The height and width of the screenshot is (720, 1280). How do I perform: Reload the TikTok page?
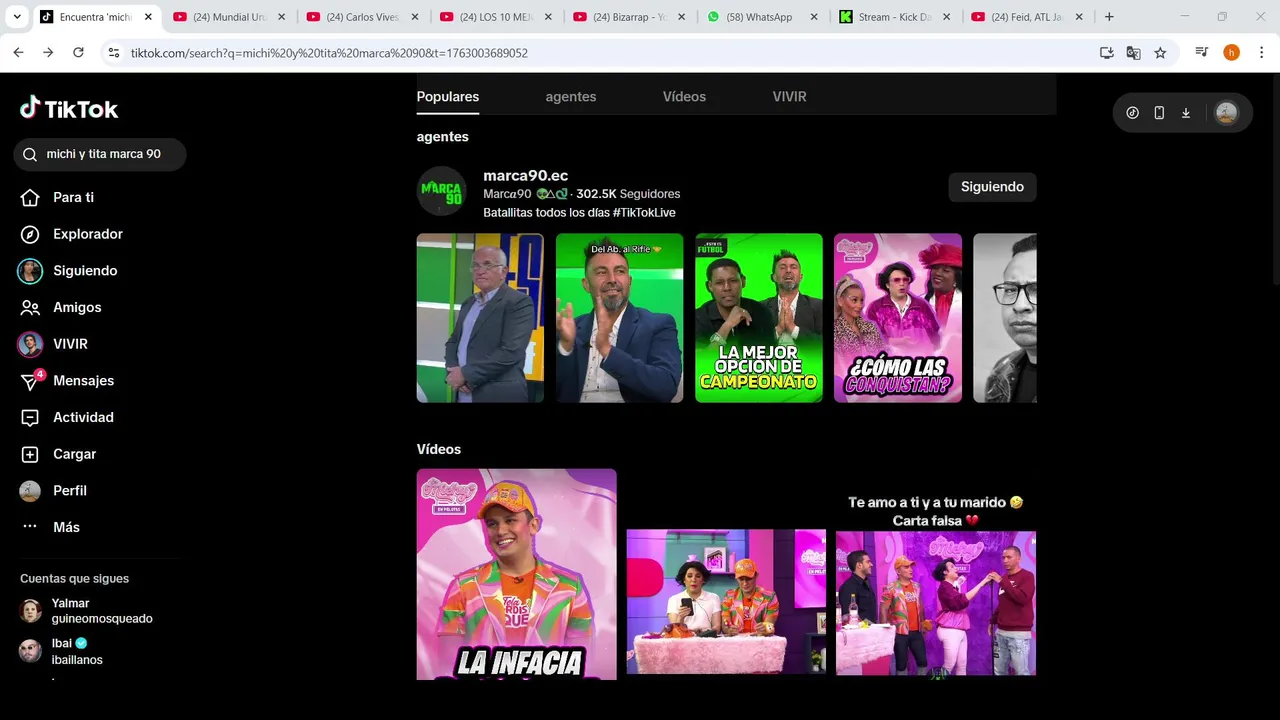click(78, 53)
